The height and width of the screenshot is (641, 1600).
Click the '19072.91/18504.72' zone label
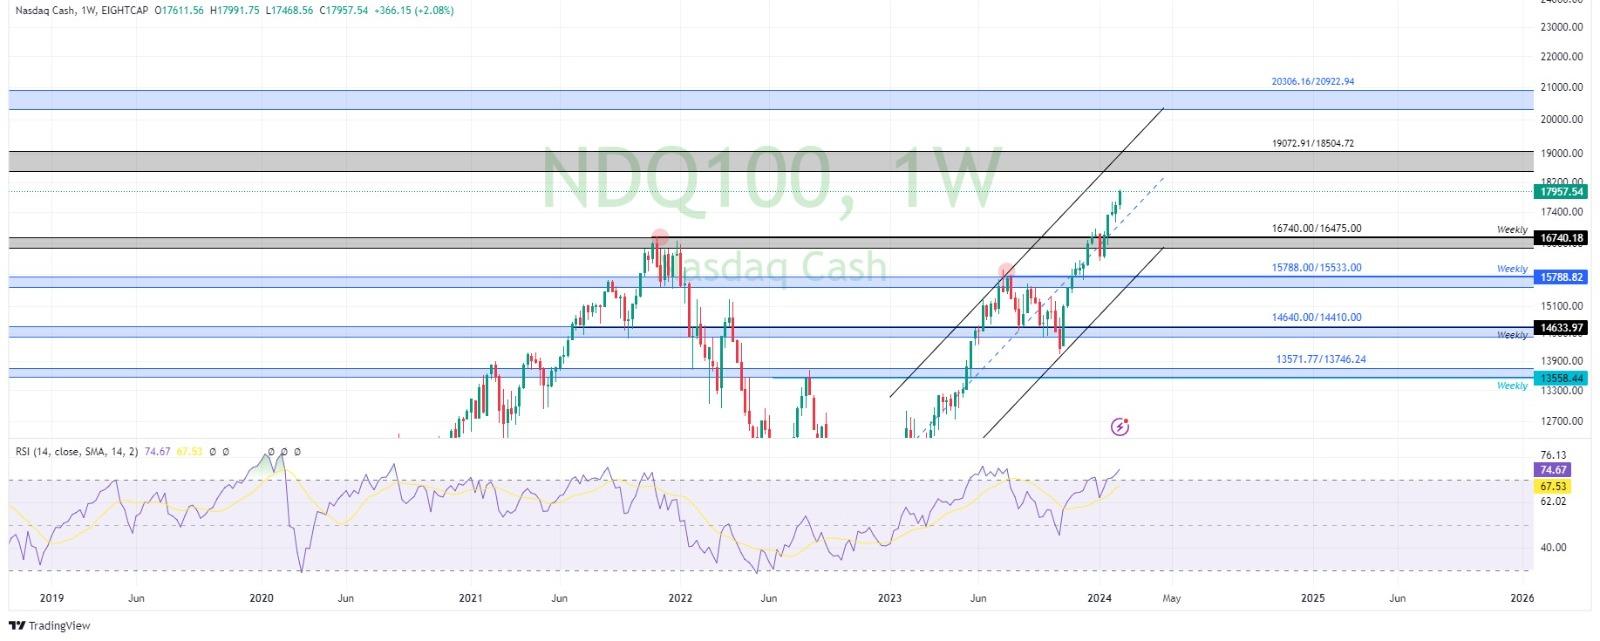(1313, 143)
